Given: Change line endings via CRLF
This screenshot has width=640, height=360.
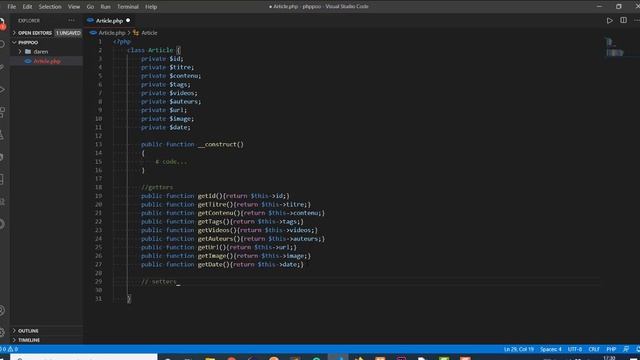Looking at the screenshot, I should click(x=594, y=349).
